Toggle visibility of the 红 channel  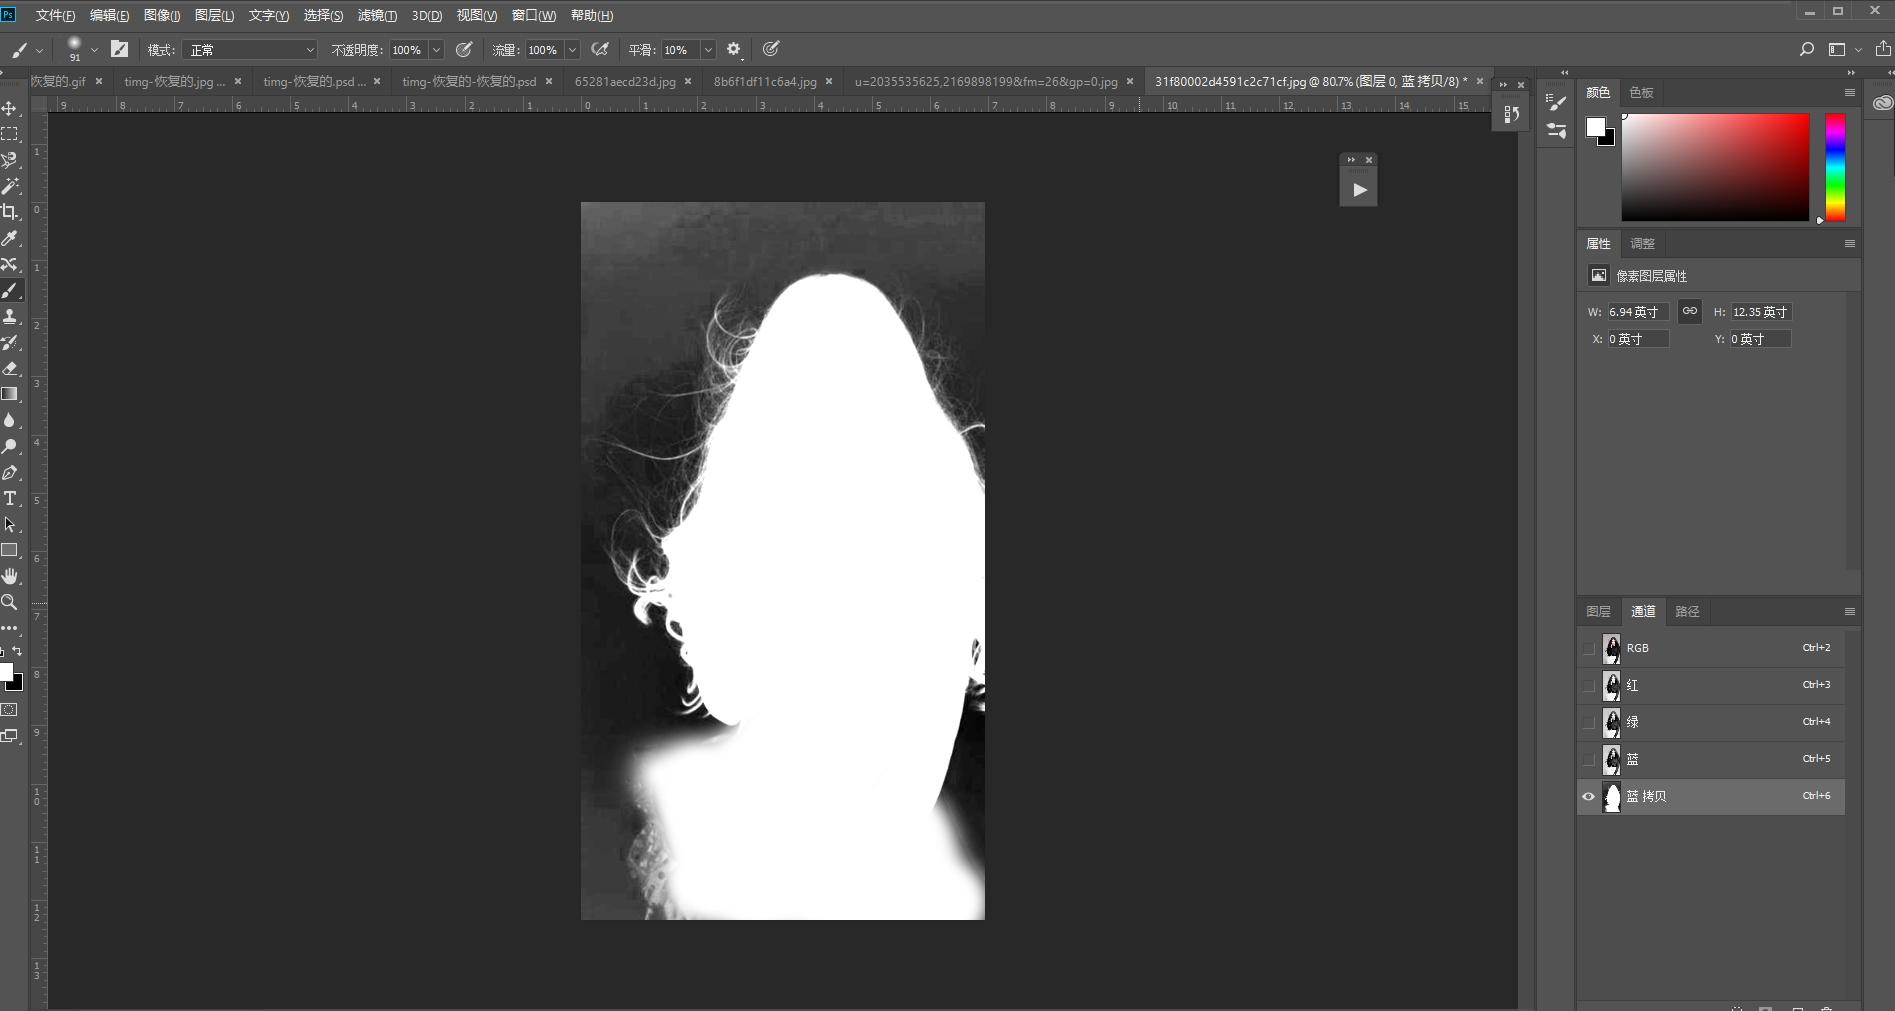(1589, 685)
